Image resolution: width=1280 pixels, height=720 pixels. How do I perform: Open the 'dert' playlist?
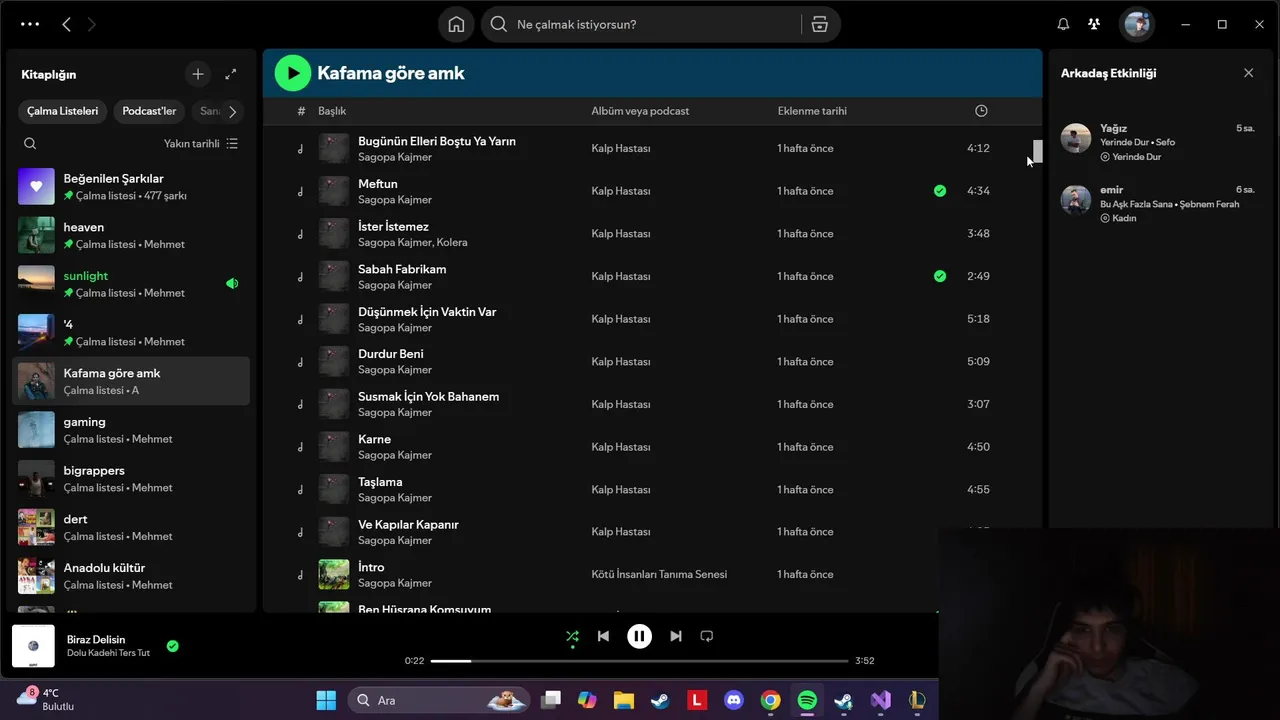[131, 527]
